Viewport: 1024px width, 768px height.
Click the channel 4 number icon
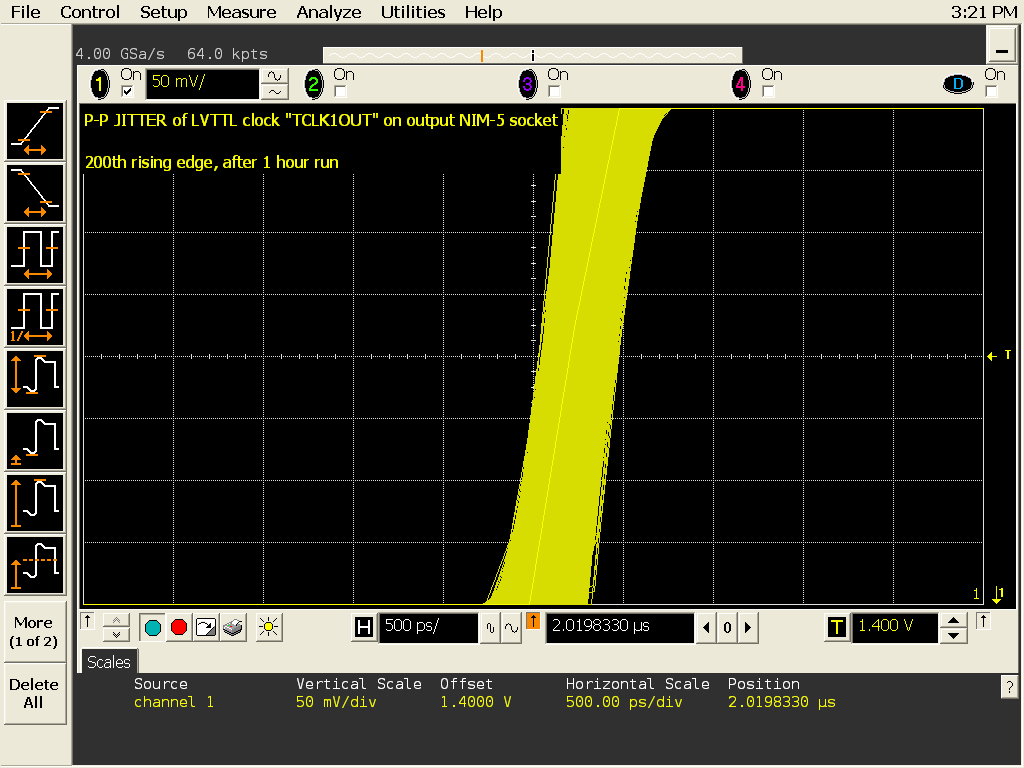tap(741, 84)
